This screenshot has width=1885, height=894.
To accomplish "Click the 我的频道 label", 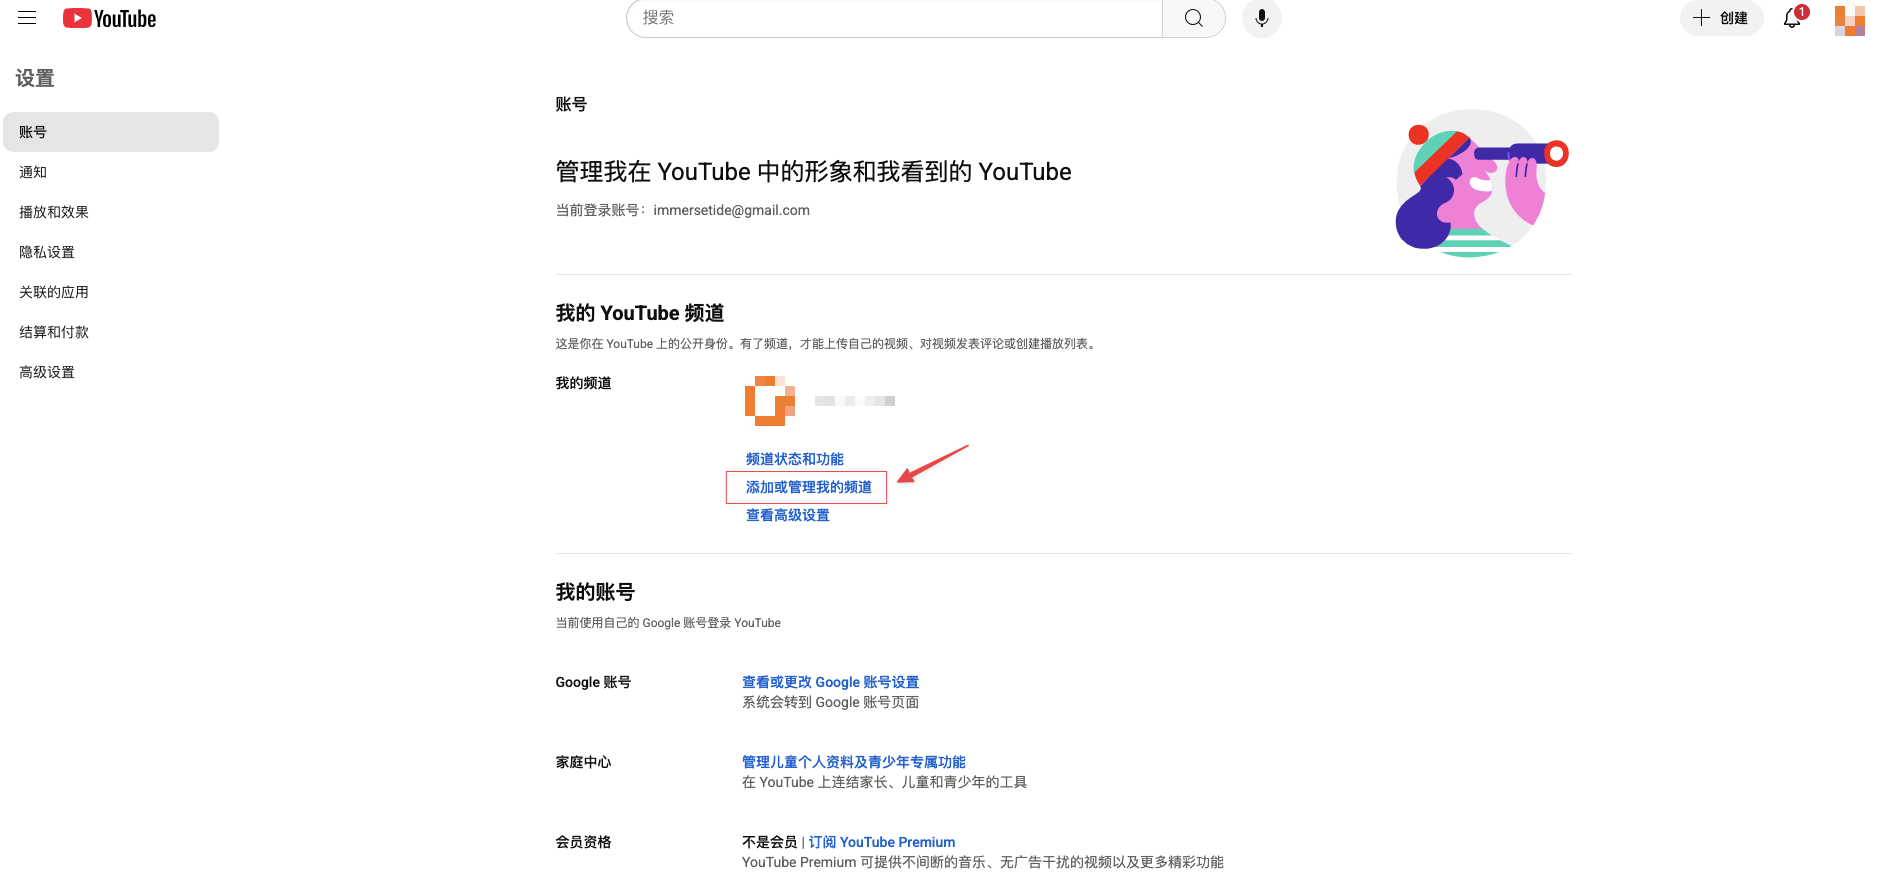I will coord(584,383).
